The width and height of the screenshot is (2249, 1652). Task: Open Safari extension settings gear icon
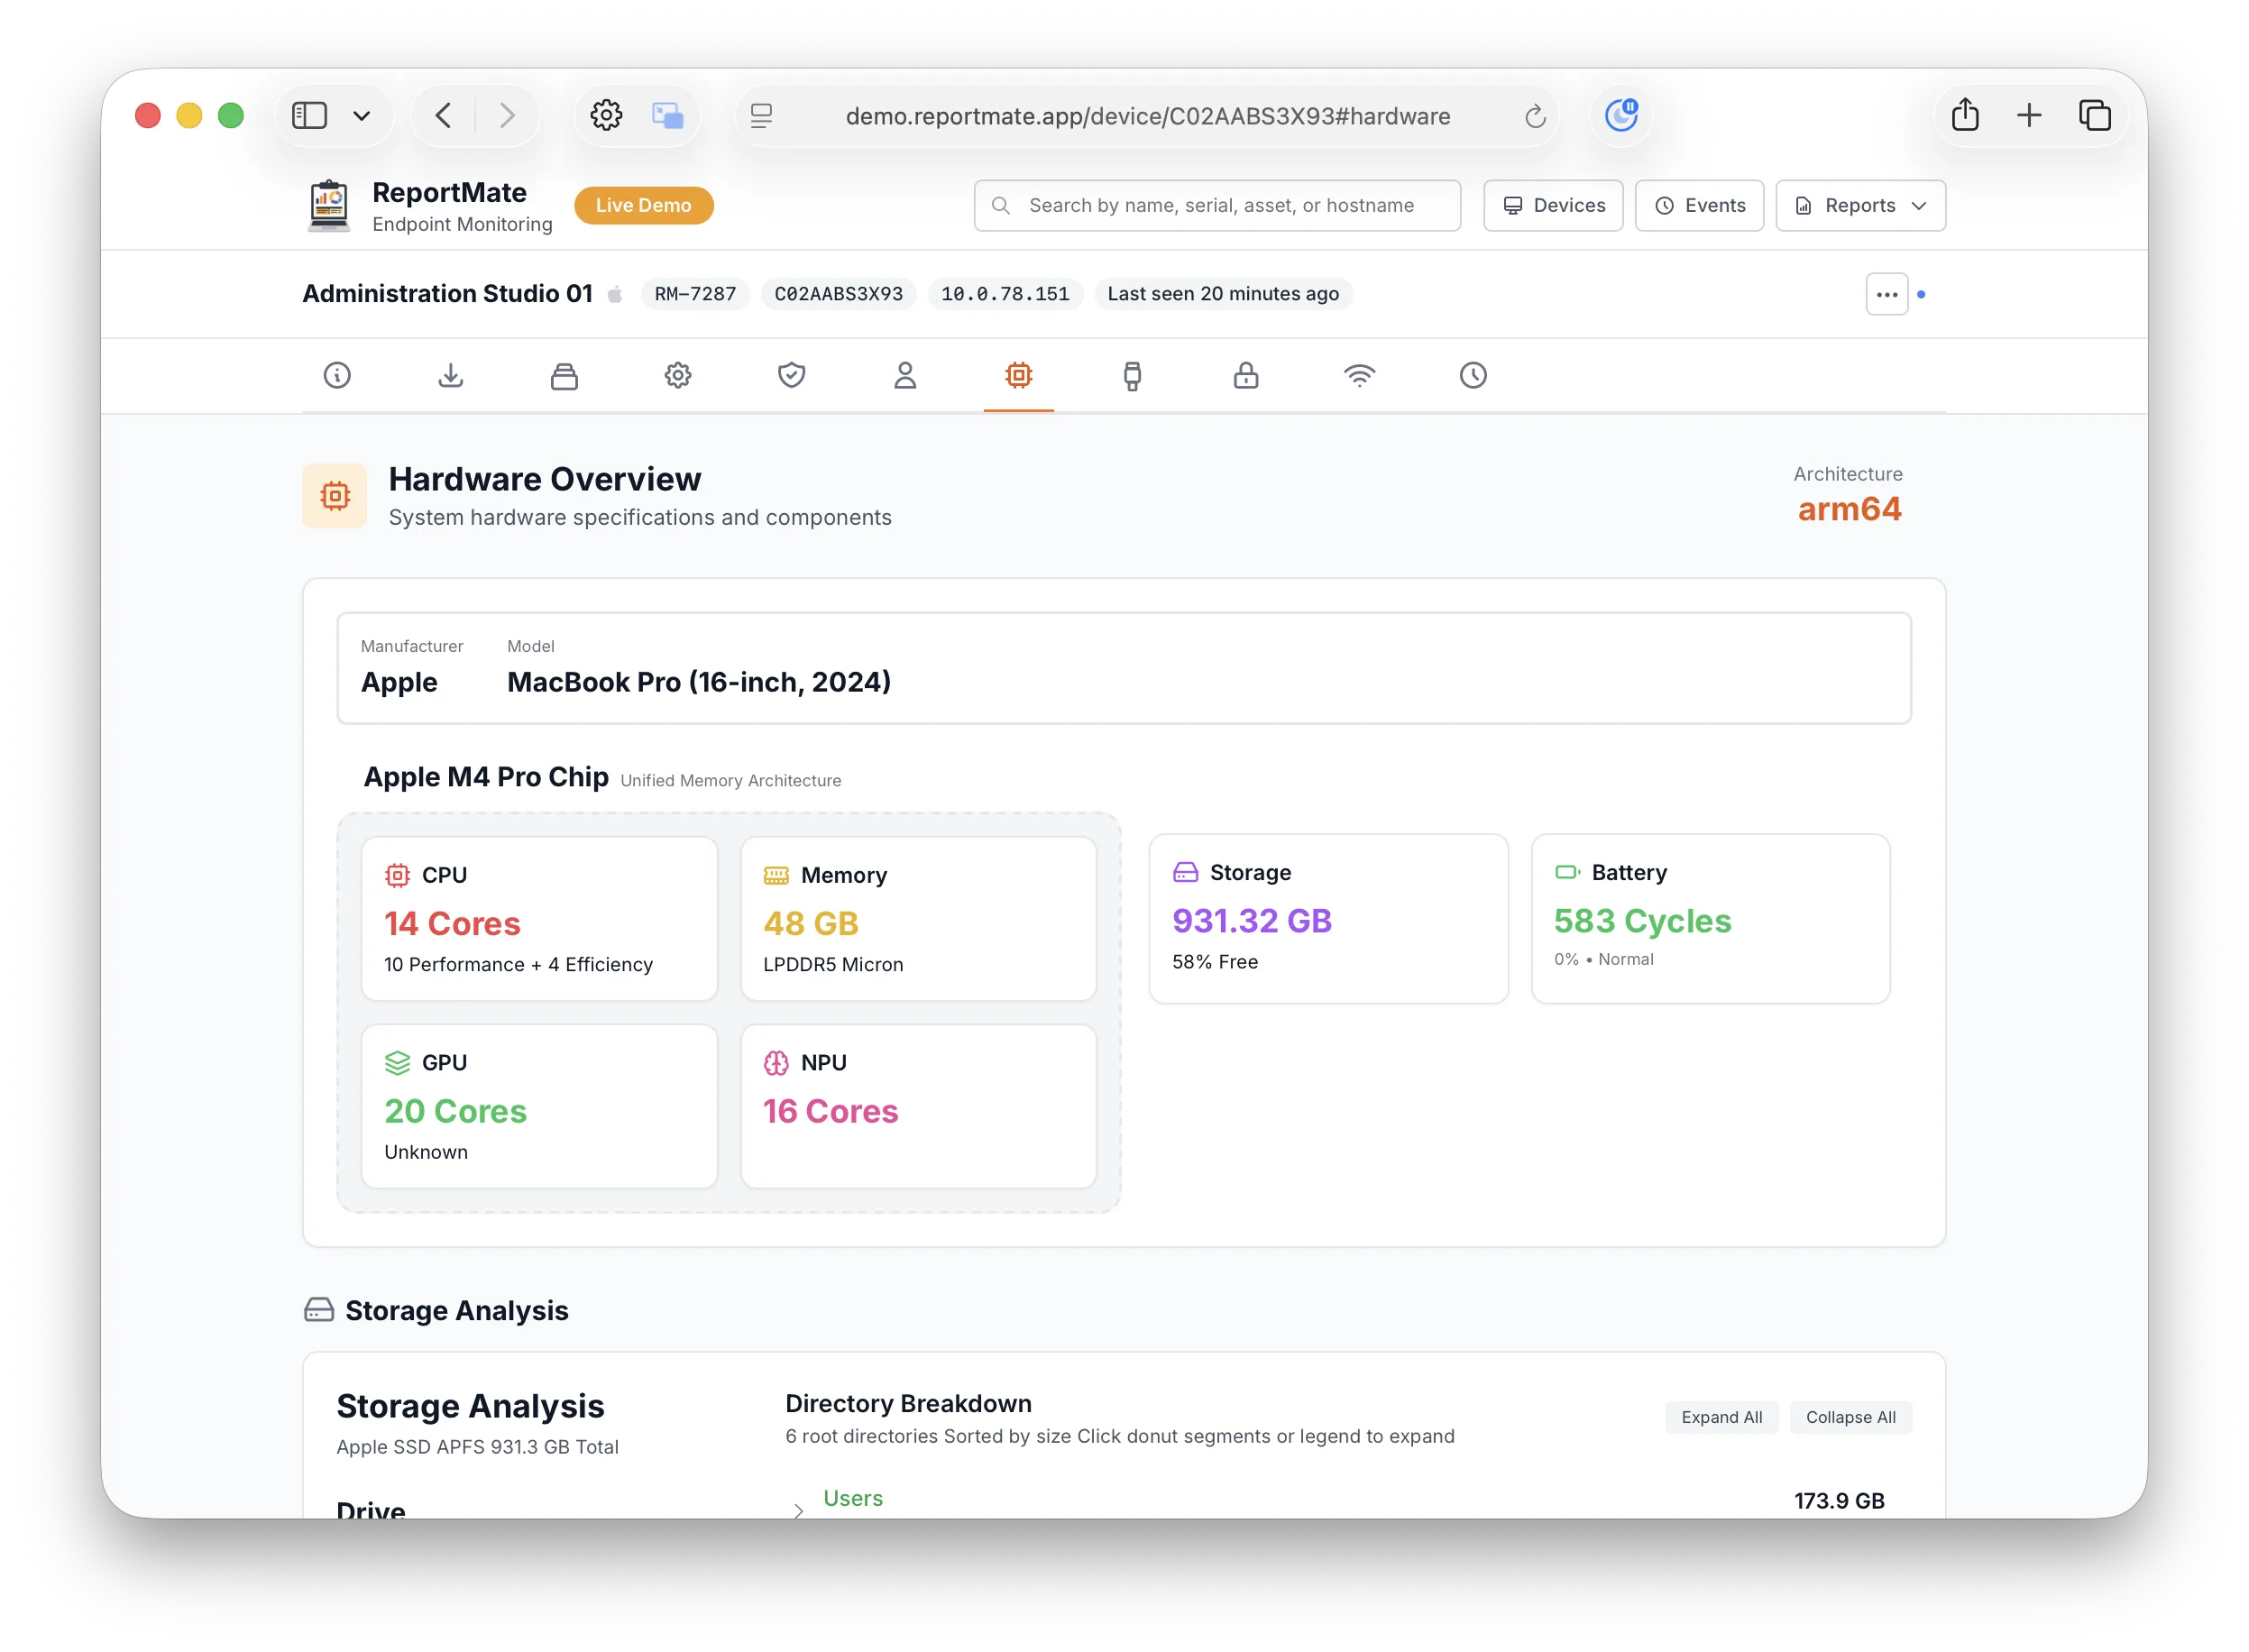(606, 116)
